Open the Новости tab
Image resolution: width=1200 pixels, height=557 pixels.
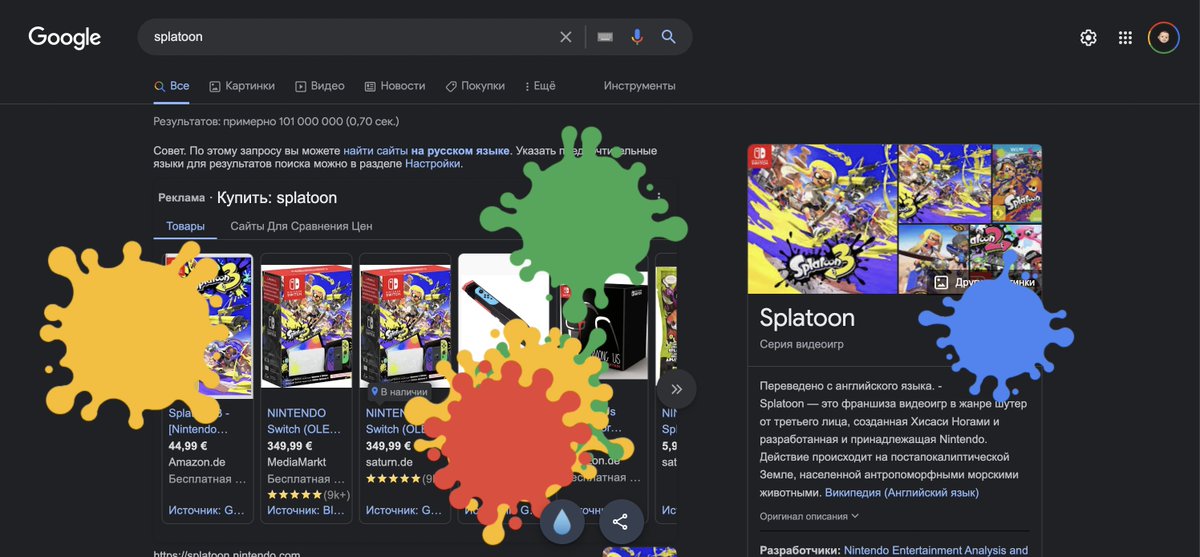(394, 86)
